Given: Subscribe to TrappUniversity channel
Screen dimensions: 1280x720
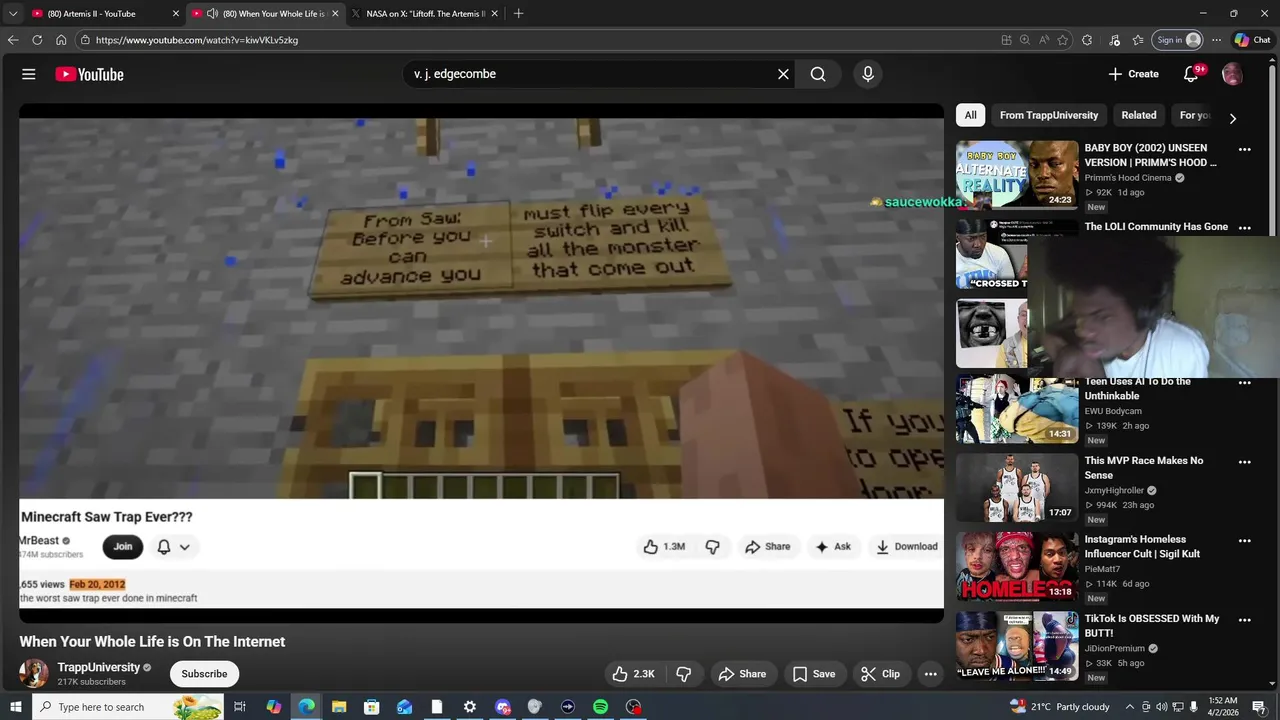Looking at the screenshot, I should (204, 674).
